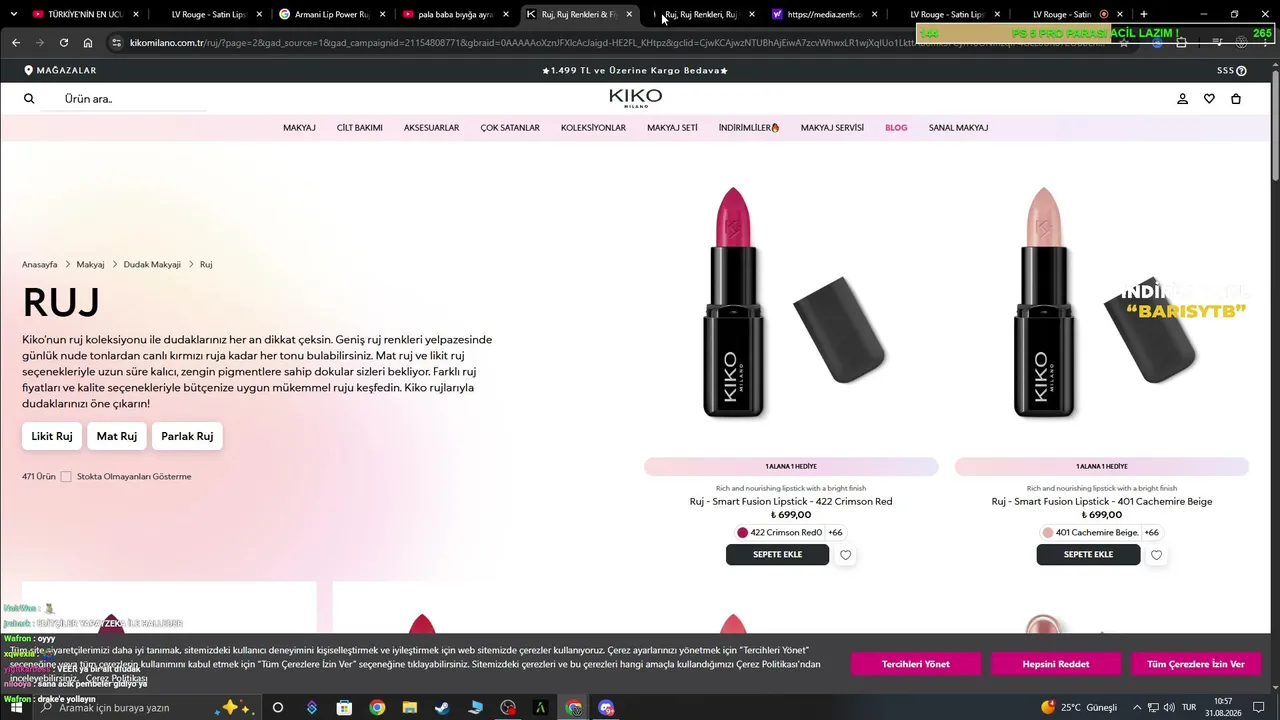Open the İNDİRİMLİLER menu item
Screen dimensions: 1280x720
click(x=749, y=128)
